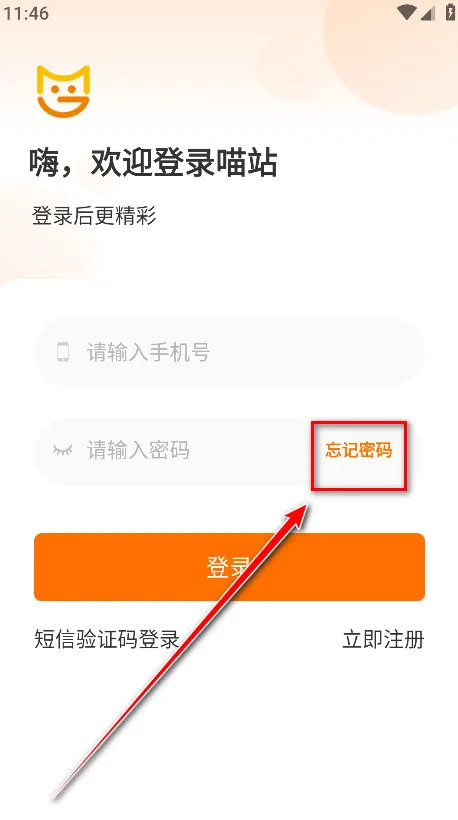Tap the 11:46 clock in status bar
The image size is (458, 820).
tap(27, 14)
